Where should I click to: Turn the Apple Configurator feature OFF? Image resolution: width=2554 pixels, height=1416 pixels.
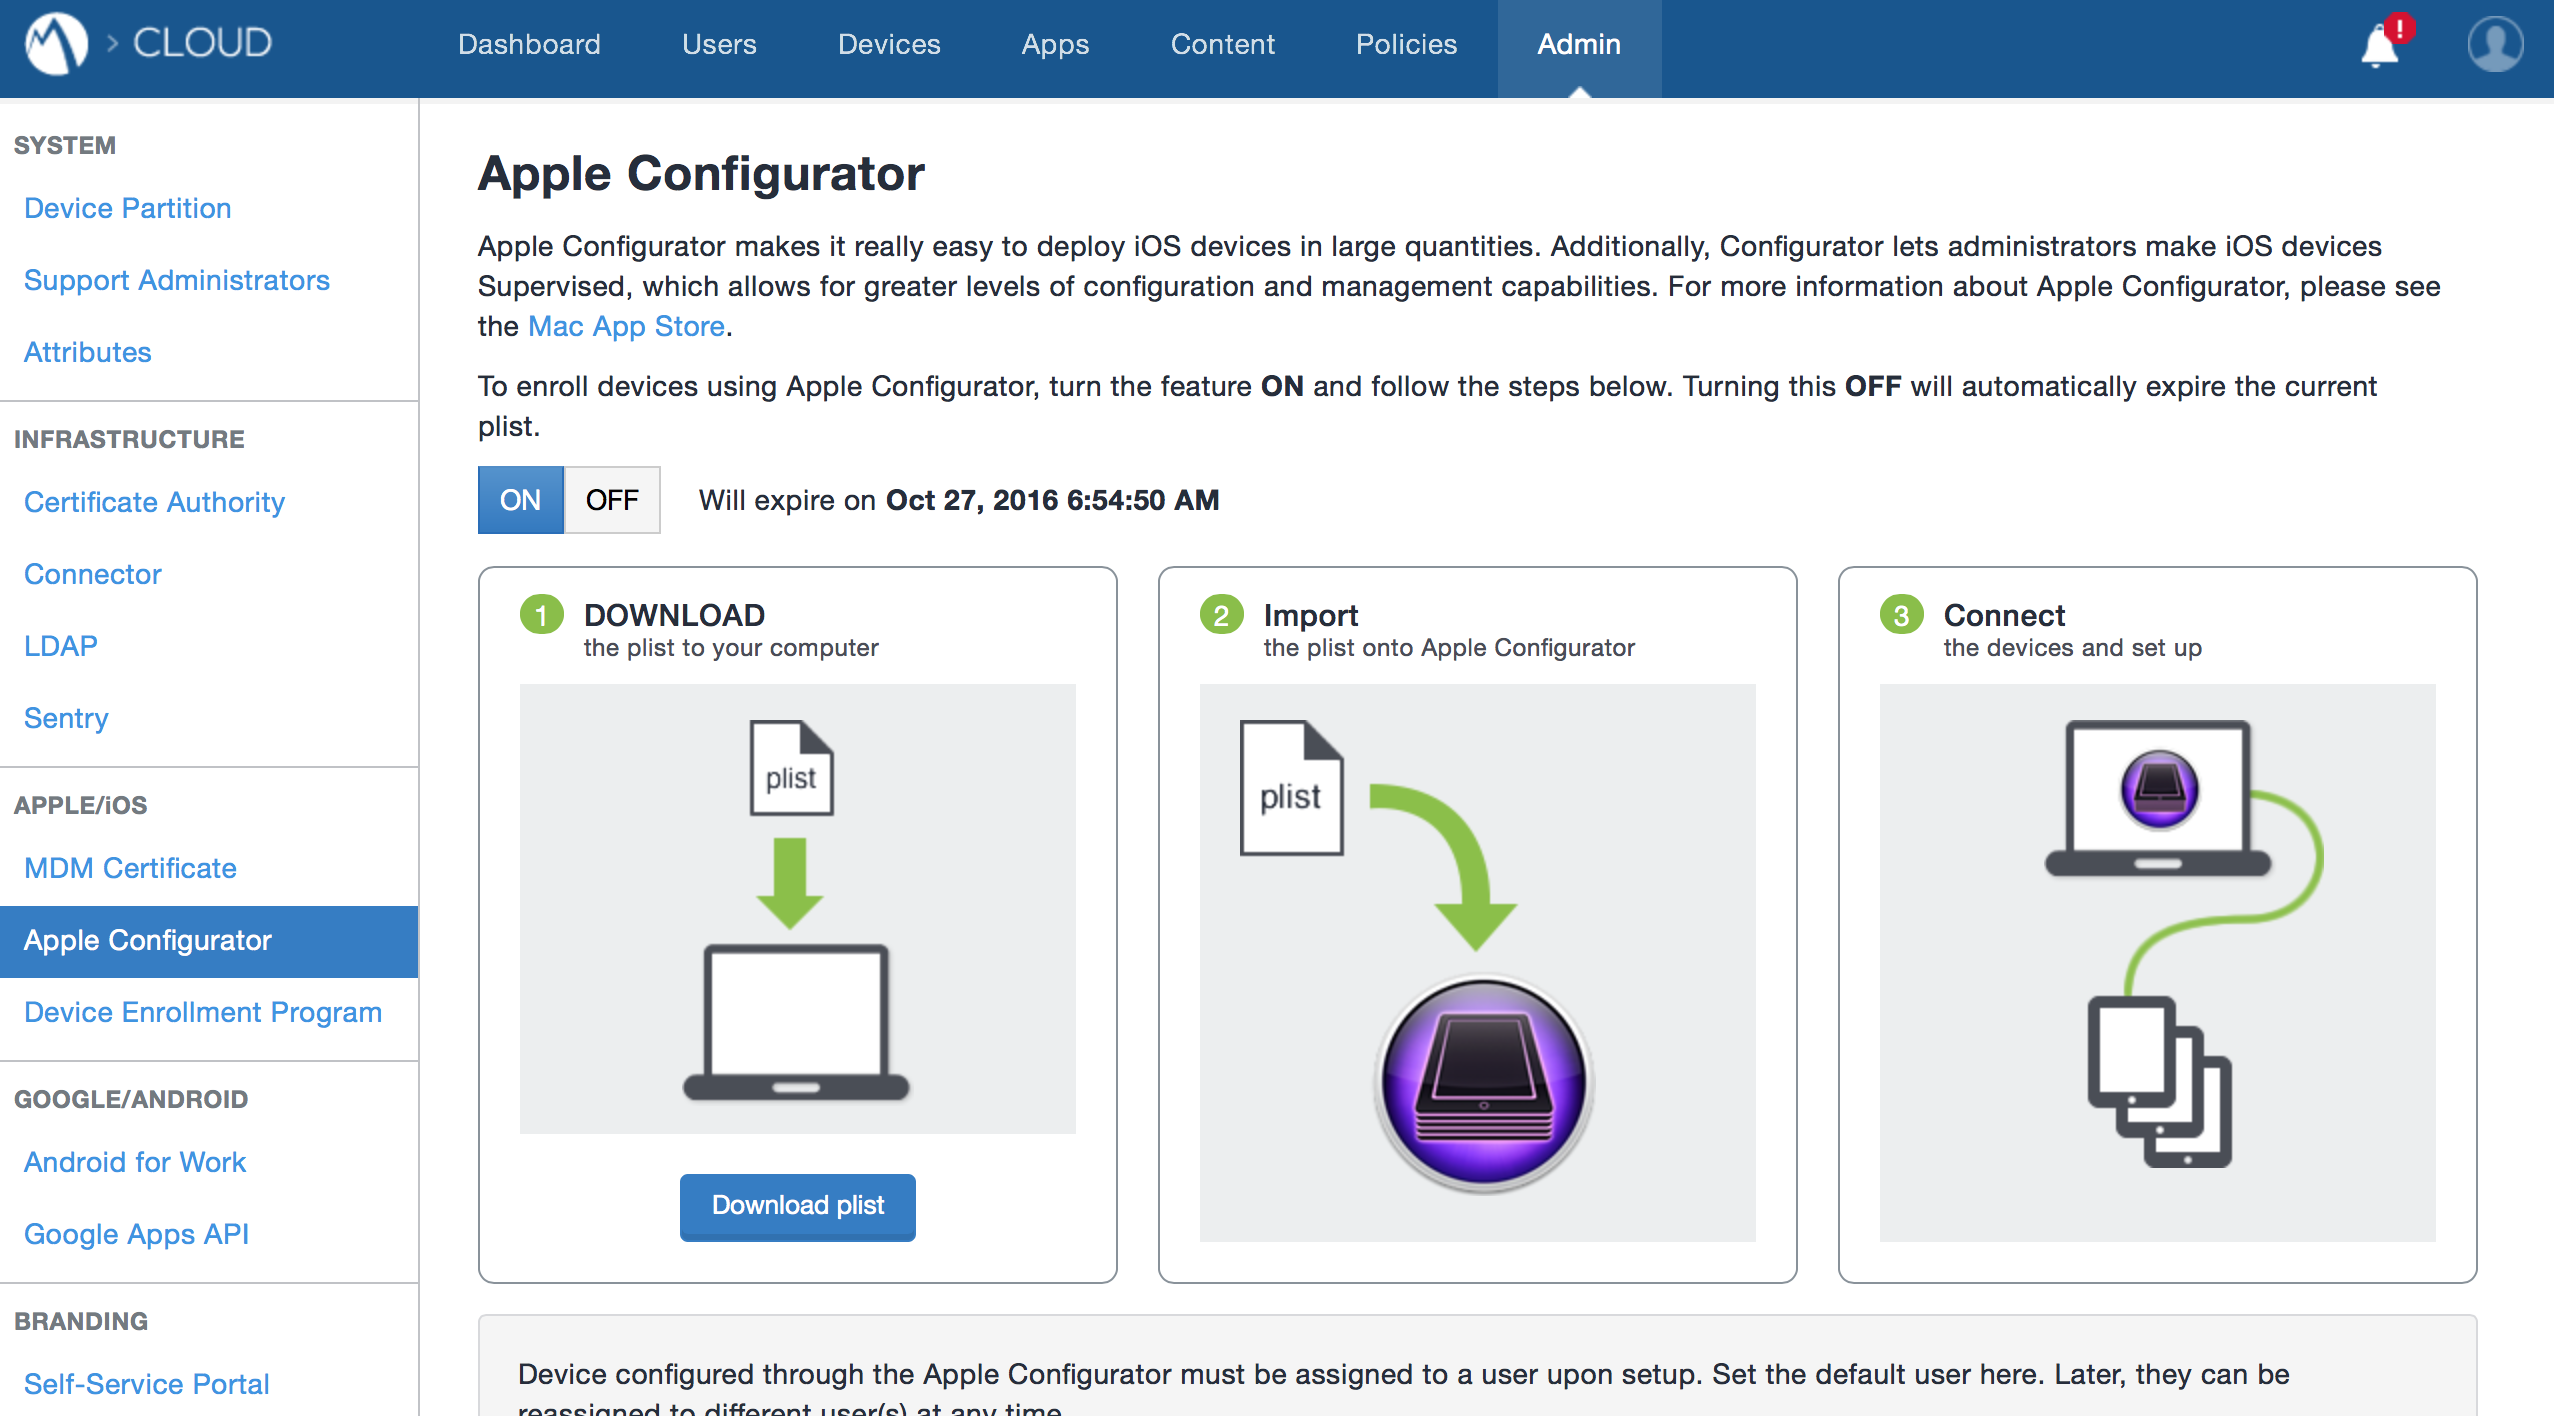pyautogui.click(x=612, y=499)
